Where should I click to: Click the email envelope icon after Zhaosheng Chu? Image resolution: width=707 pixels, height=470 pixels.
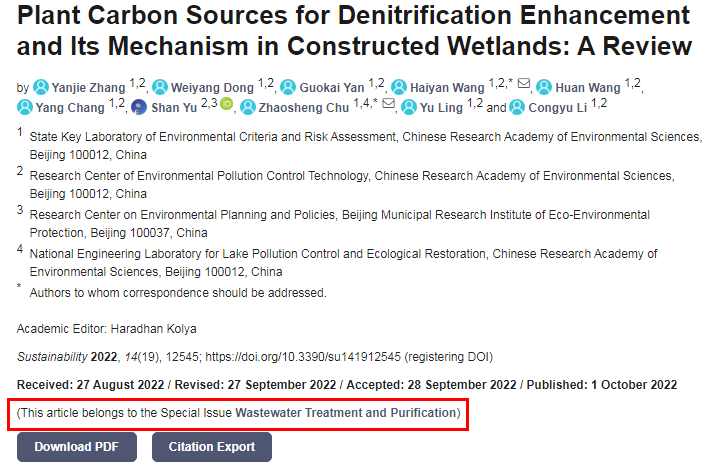389,106
